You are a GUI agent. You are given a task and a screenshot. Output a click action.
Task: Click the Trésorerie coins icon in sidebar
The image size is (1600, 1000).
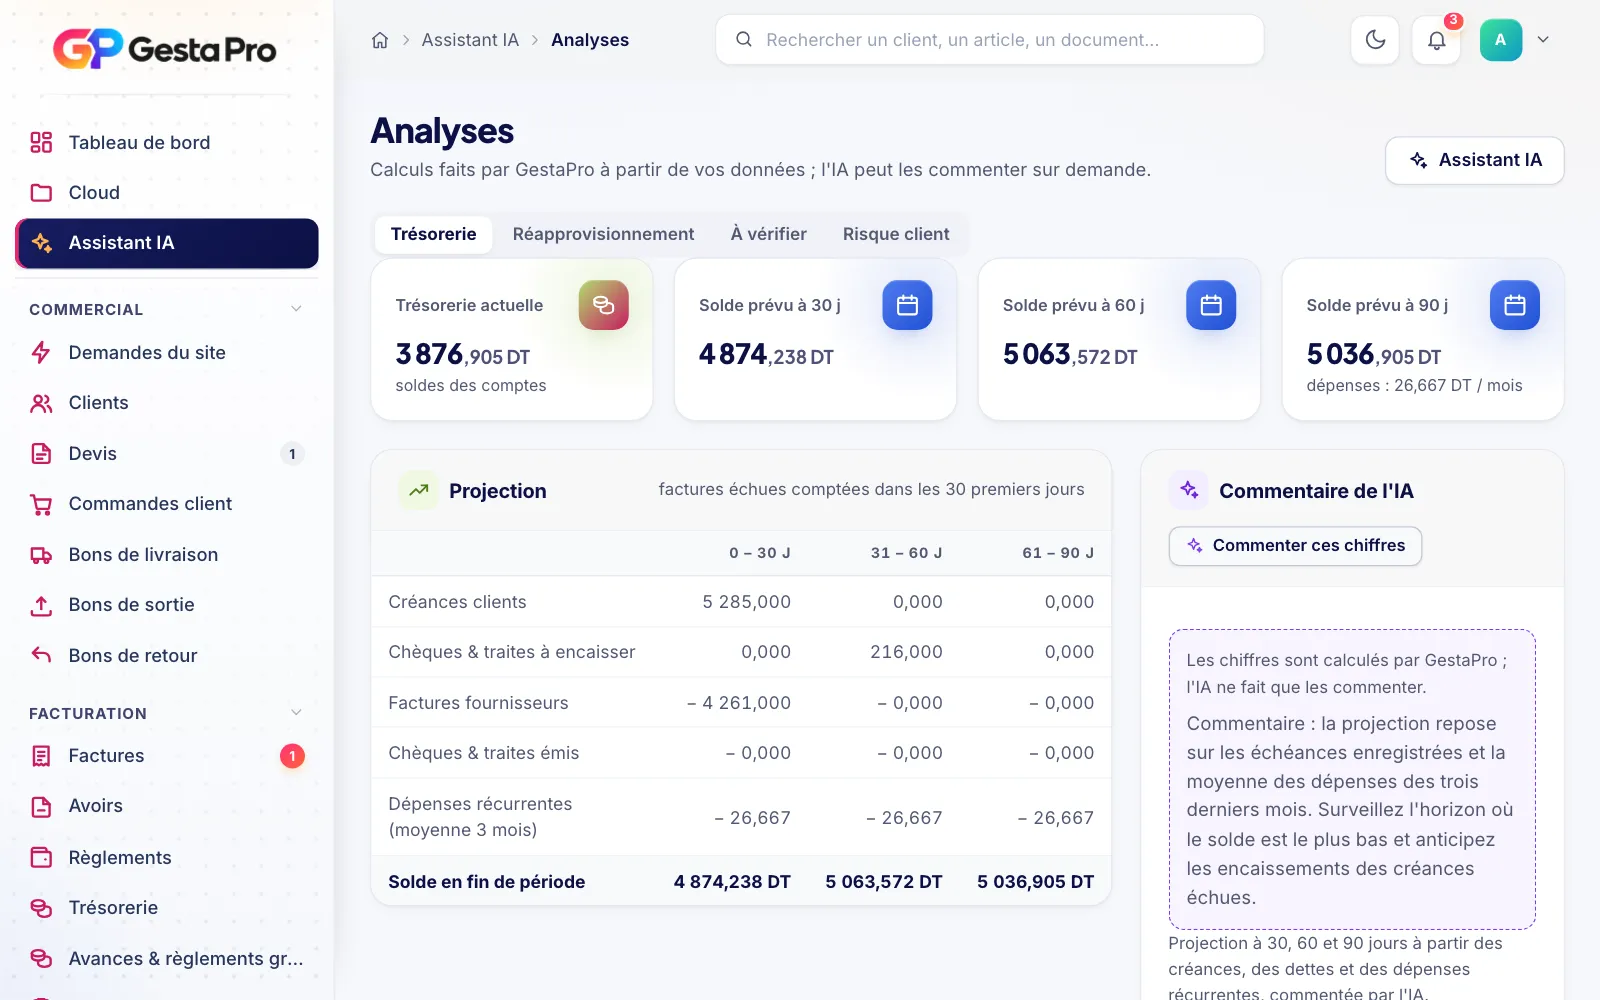tap(41, 908)
